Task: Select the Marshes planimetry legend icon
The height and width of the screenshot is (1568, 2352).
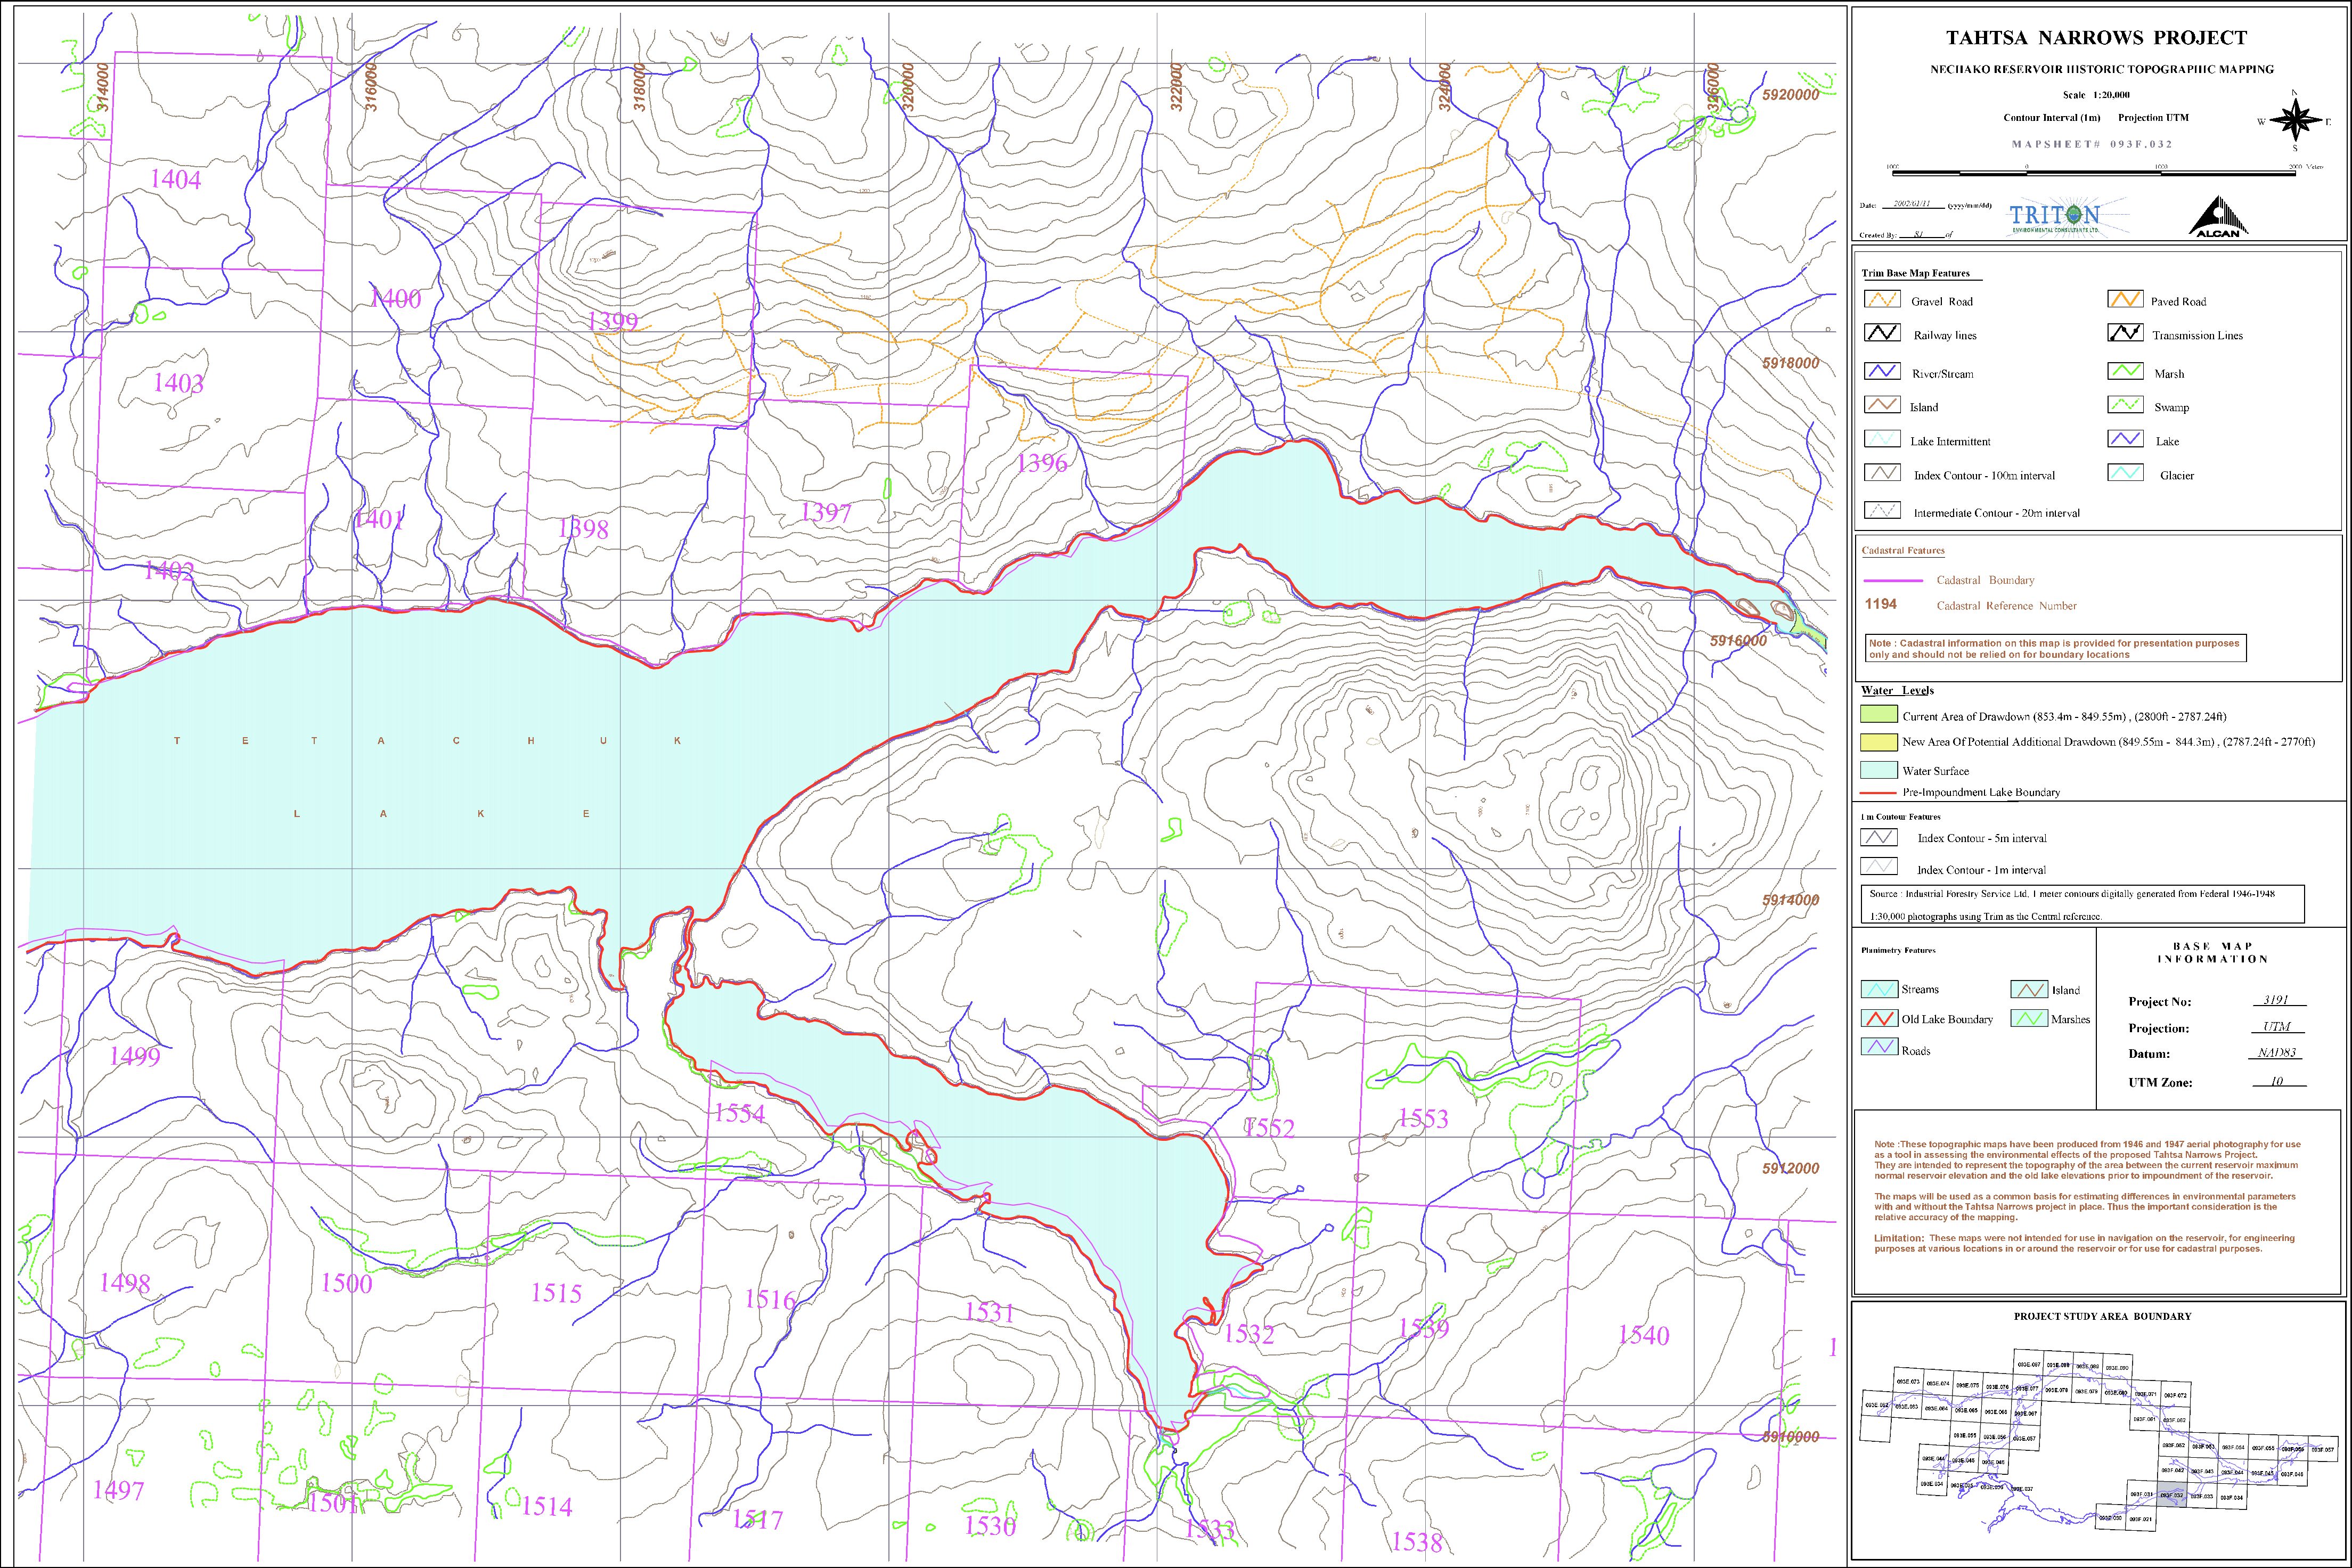Action: point(2029,1019)
